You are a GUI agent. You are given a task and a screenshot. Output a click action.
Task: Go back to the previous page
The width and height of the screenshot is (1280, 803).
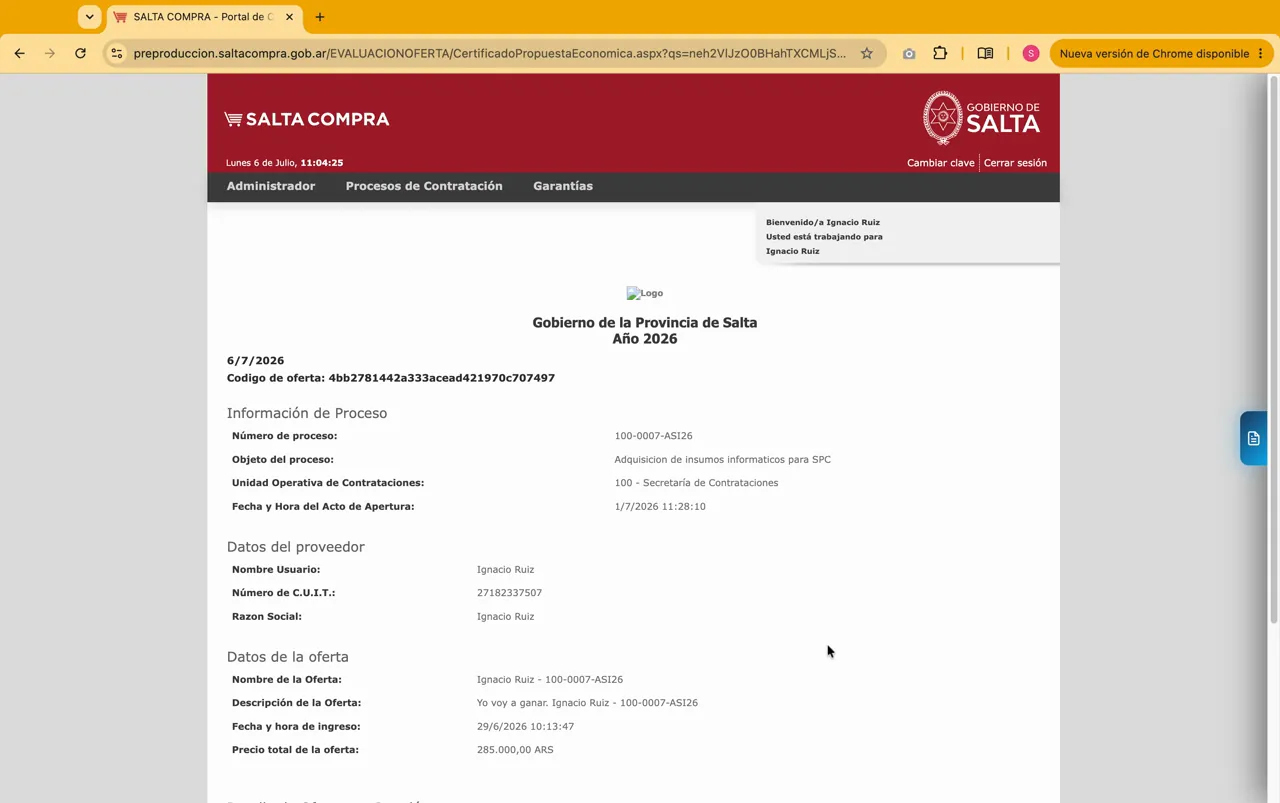[x=19, y=53]
